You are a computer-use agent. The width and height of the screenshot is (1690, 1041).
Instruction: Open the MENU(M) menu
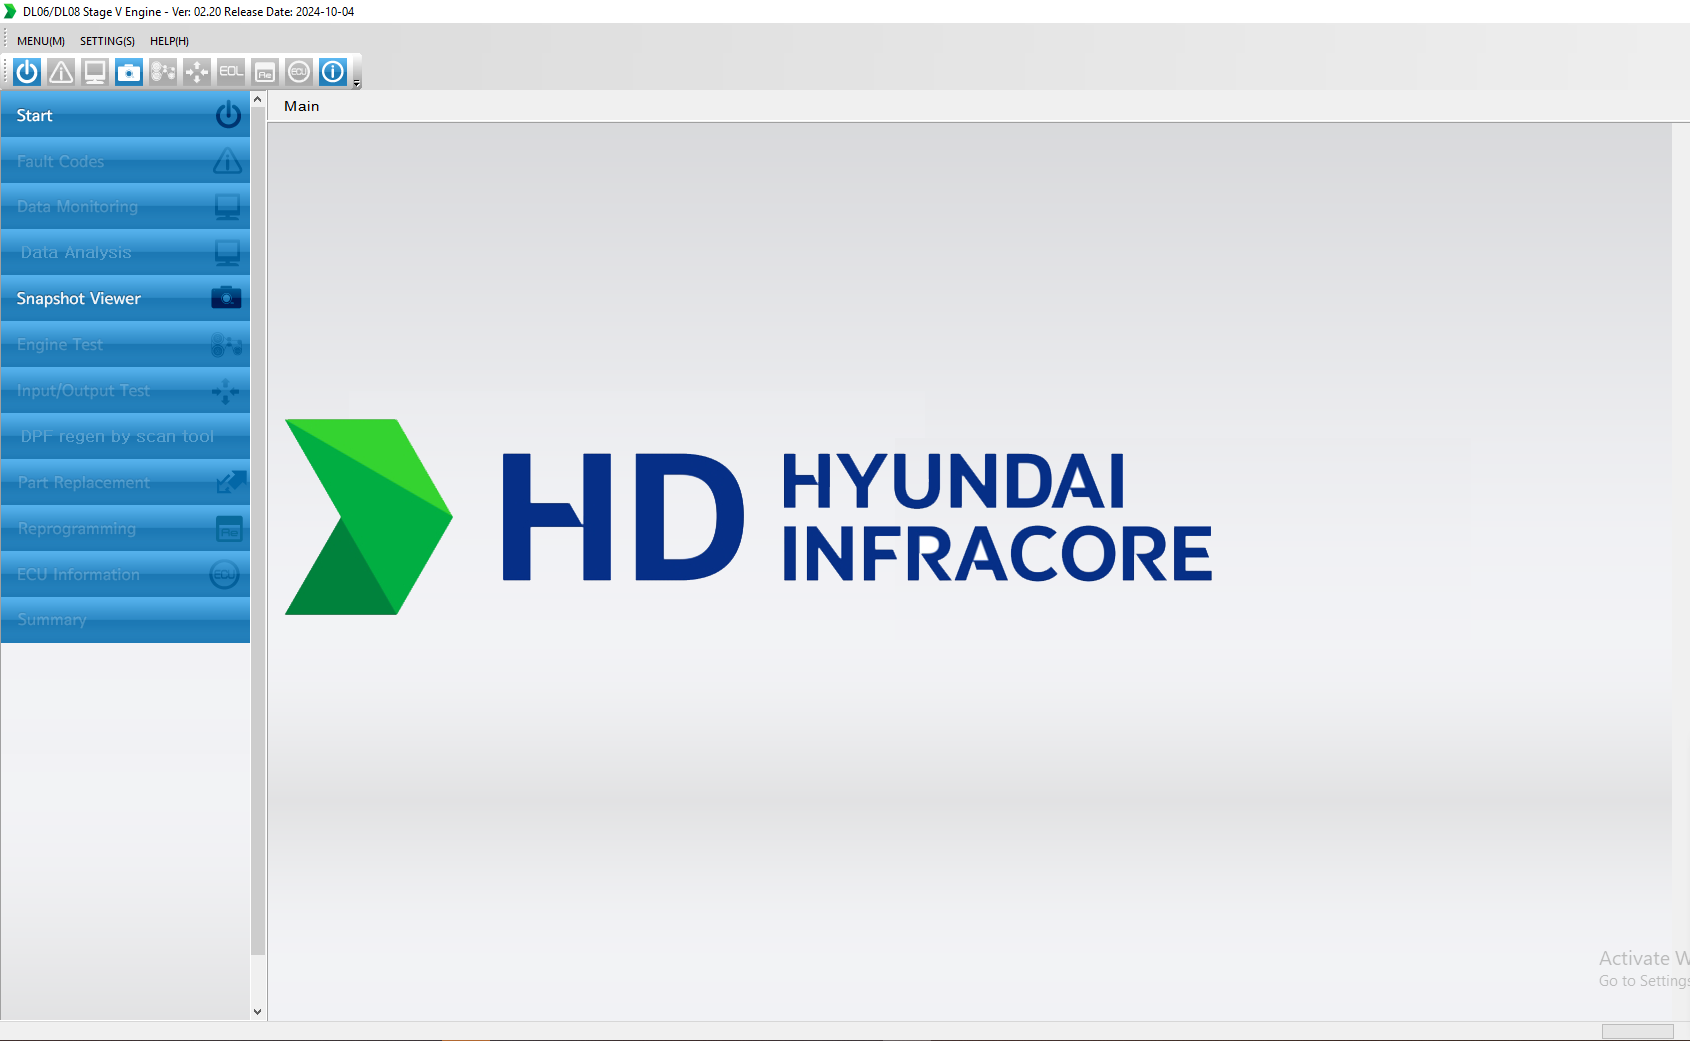point(41,41)
